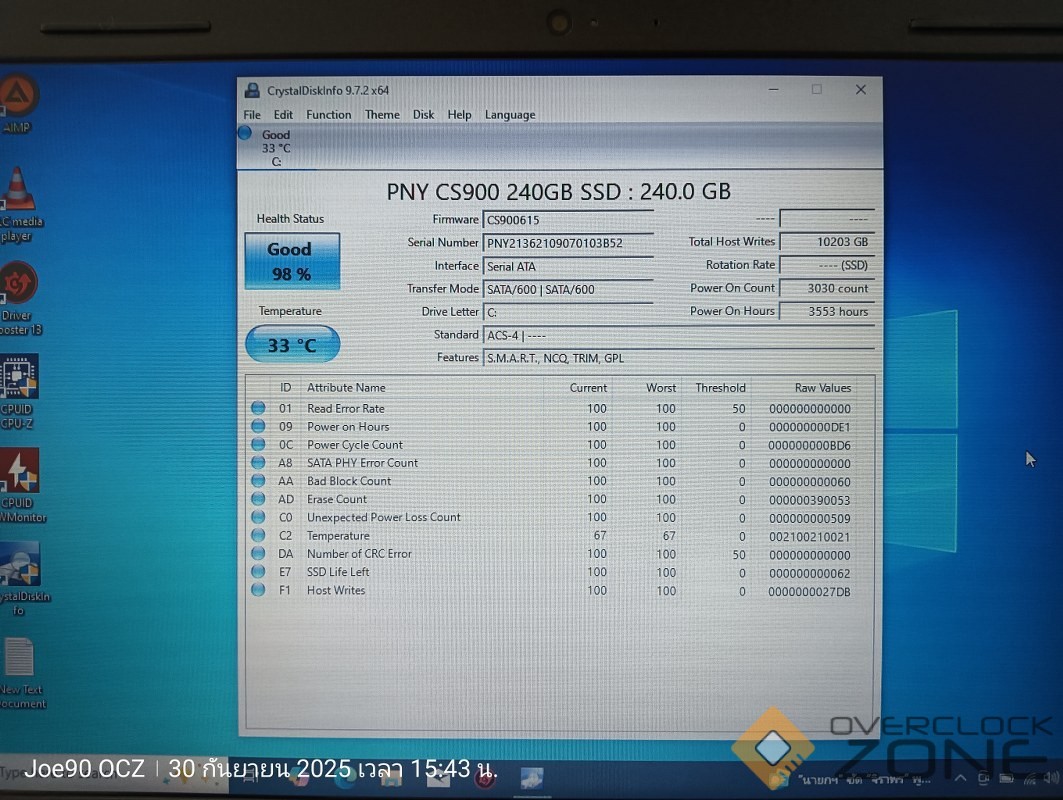Open the Help menu
This screenshot has height=800, width=1063.
click(460, 115)
